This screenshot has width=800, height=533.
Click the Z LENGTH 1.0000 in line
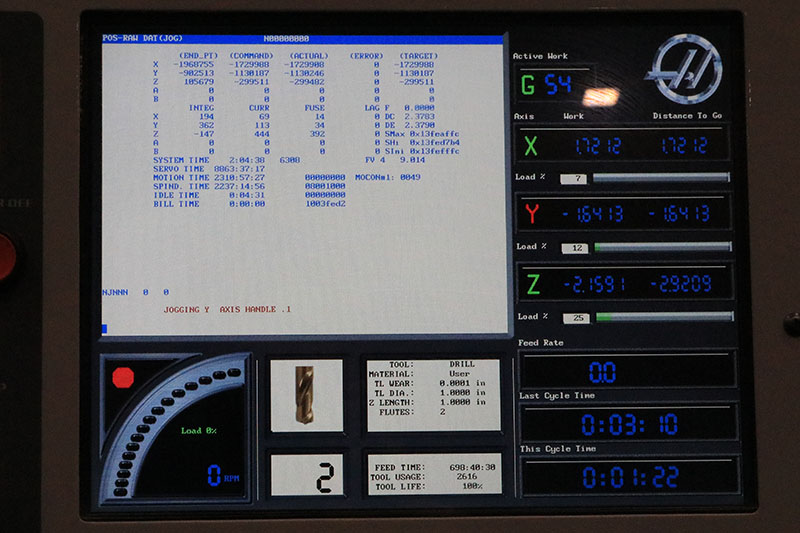click(x=427, y=402)
